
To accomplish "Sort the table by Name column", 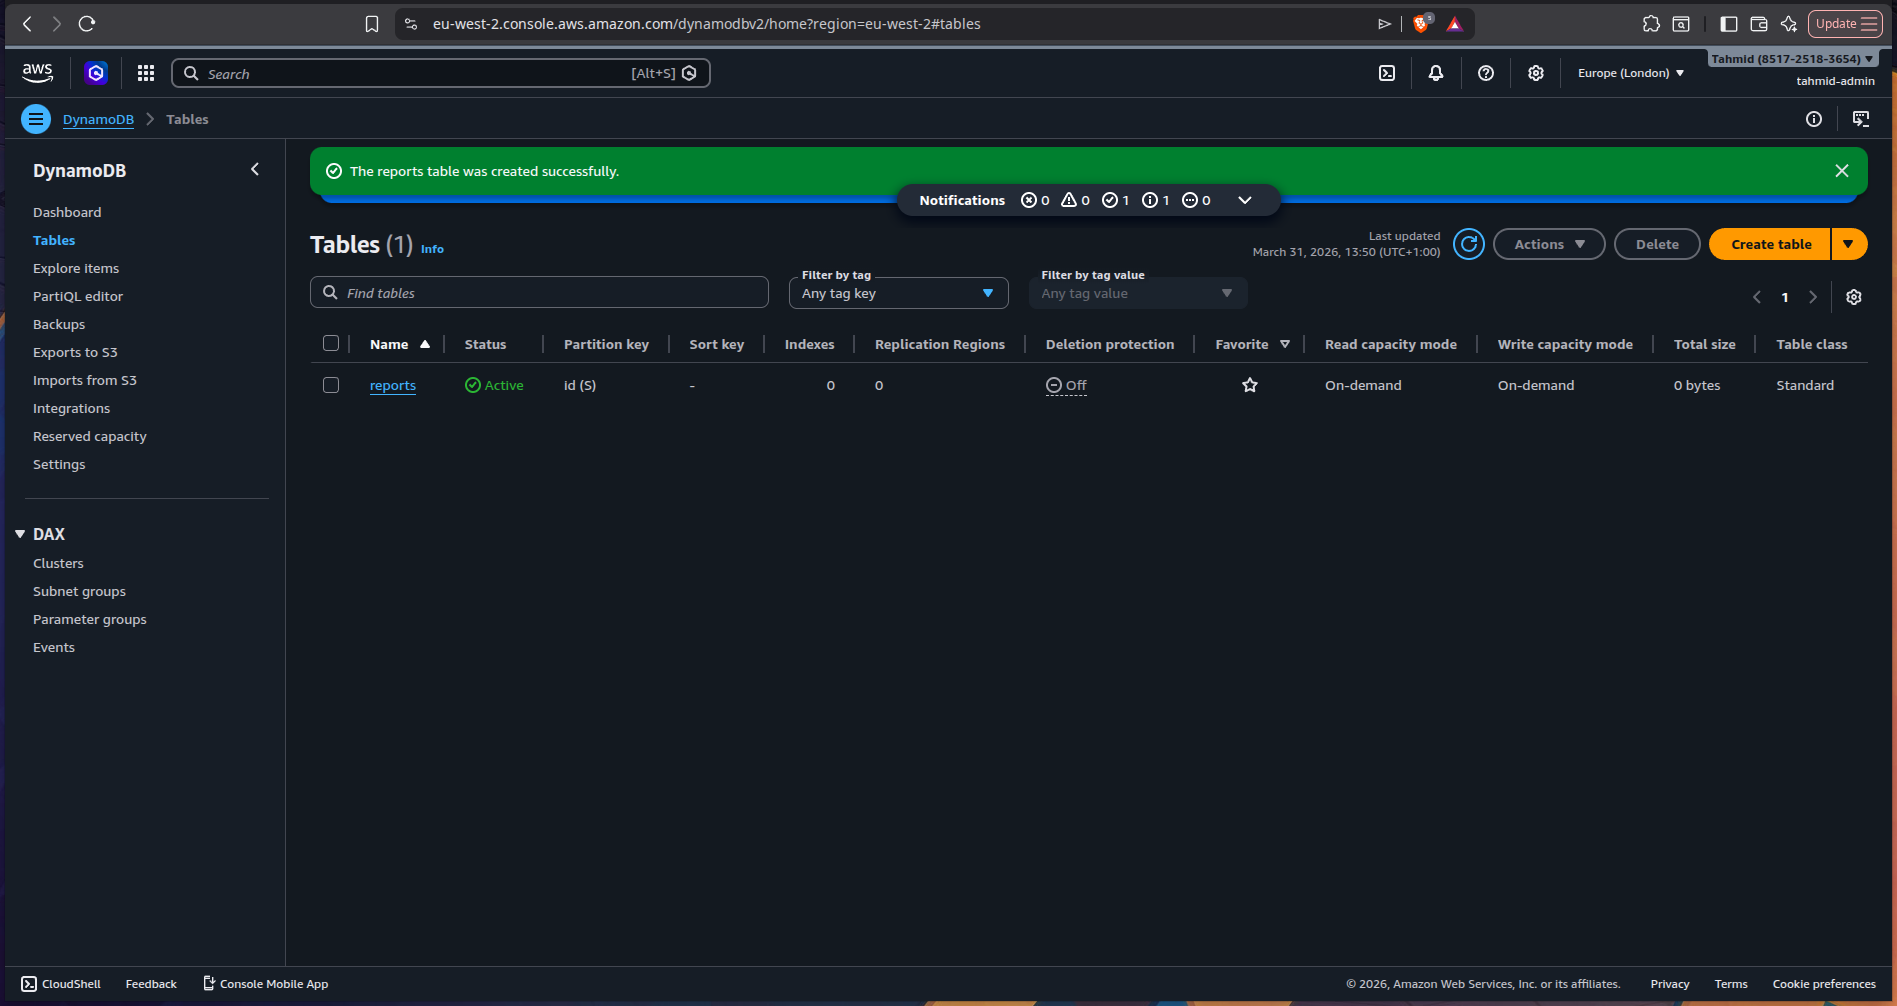I will coord(399,344).
